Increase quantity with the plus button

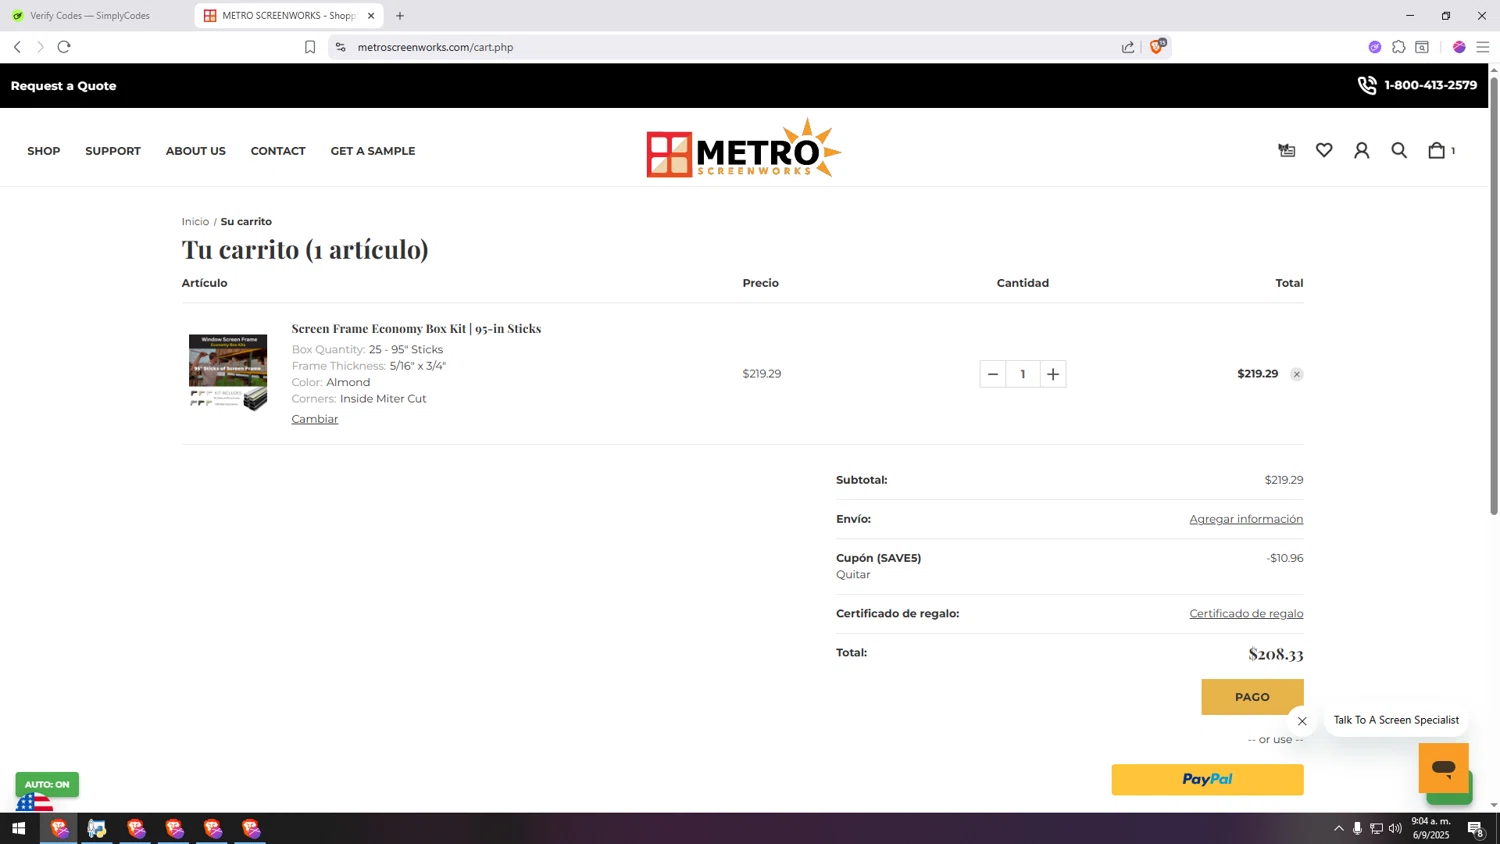(x=1053, y=374)
